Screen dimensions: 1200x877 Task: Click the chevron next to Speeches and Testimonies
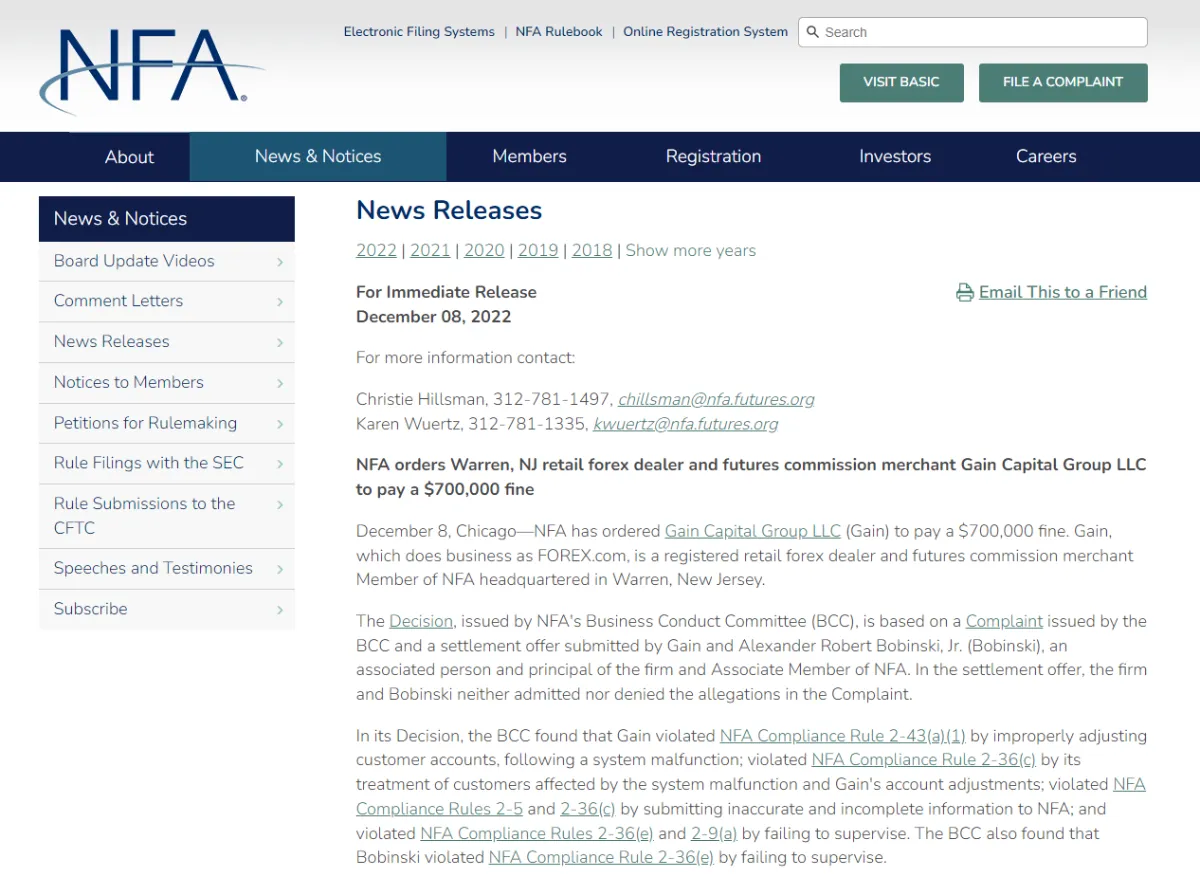[x=280, y=570]
